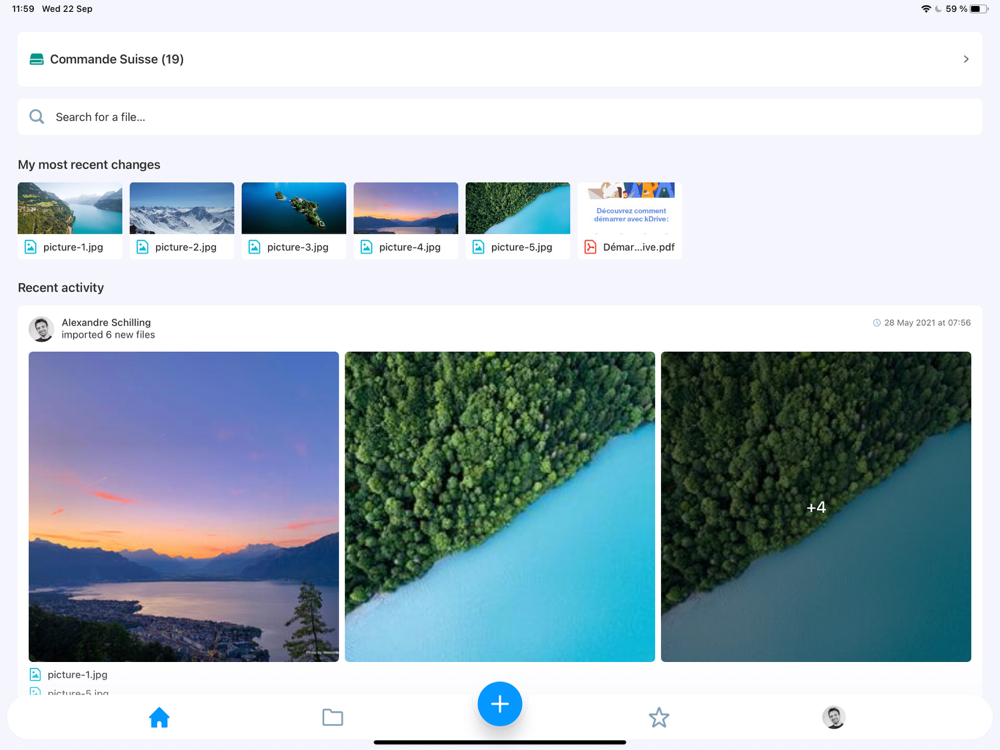Open the middle forest and lake activity image
Screen dimensions: 1000x750
499,506
